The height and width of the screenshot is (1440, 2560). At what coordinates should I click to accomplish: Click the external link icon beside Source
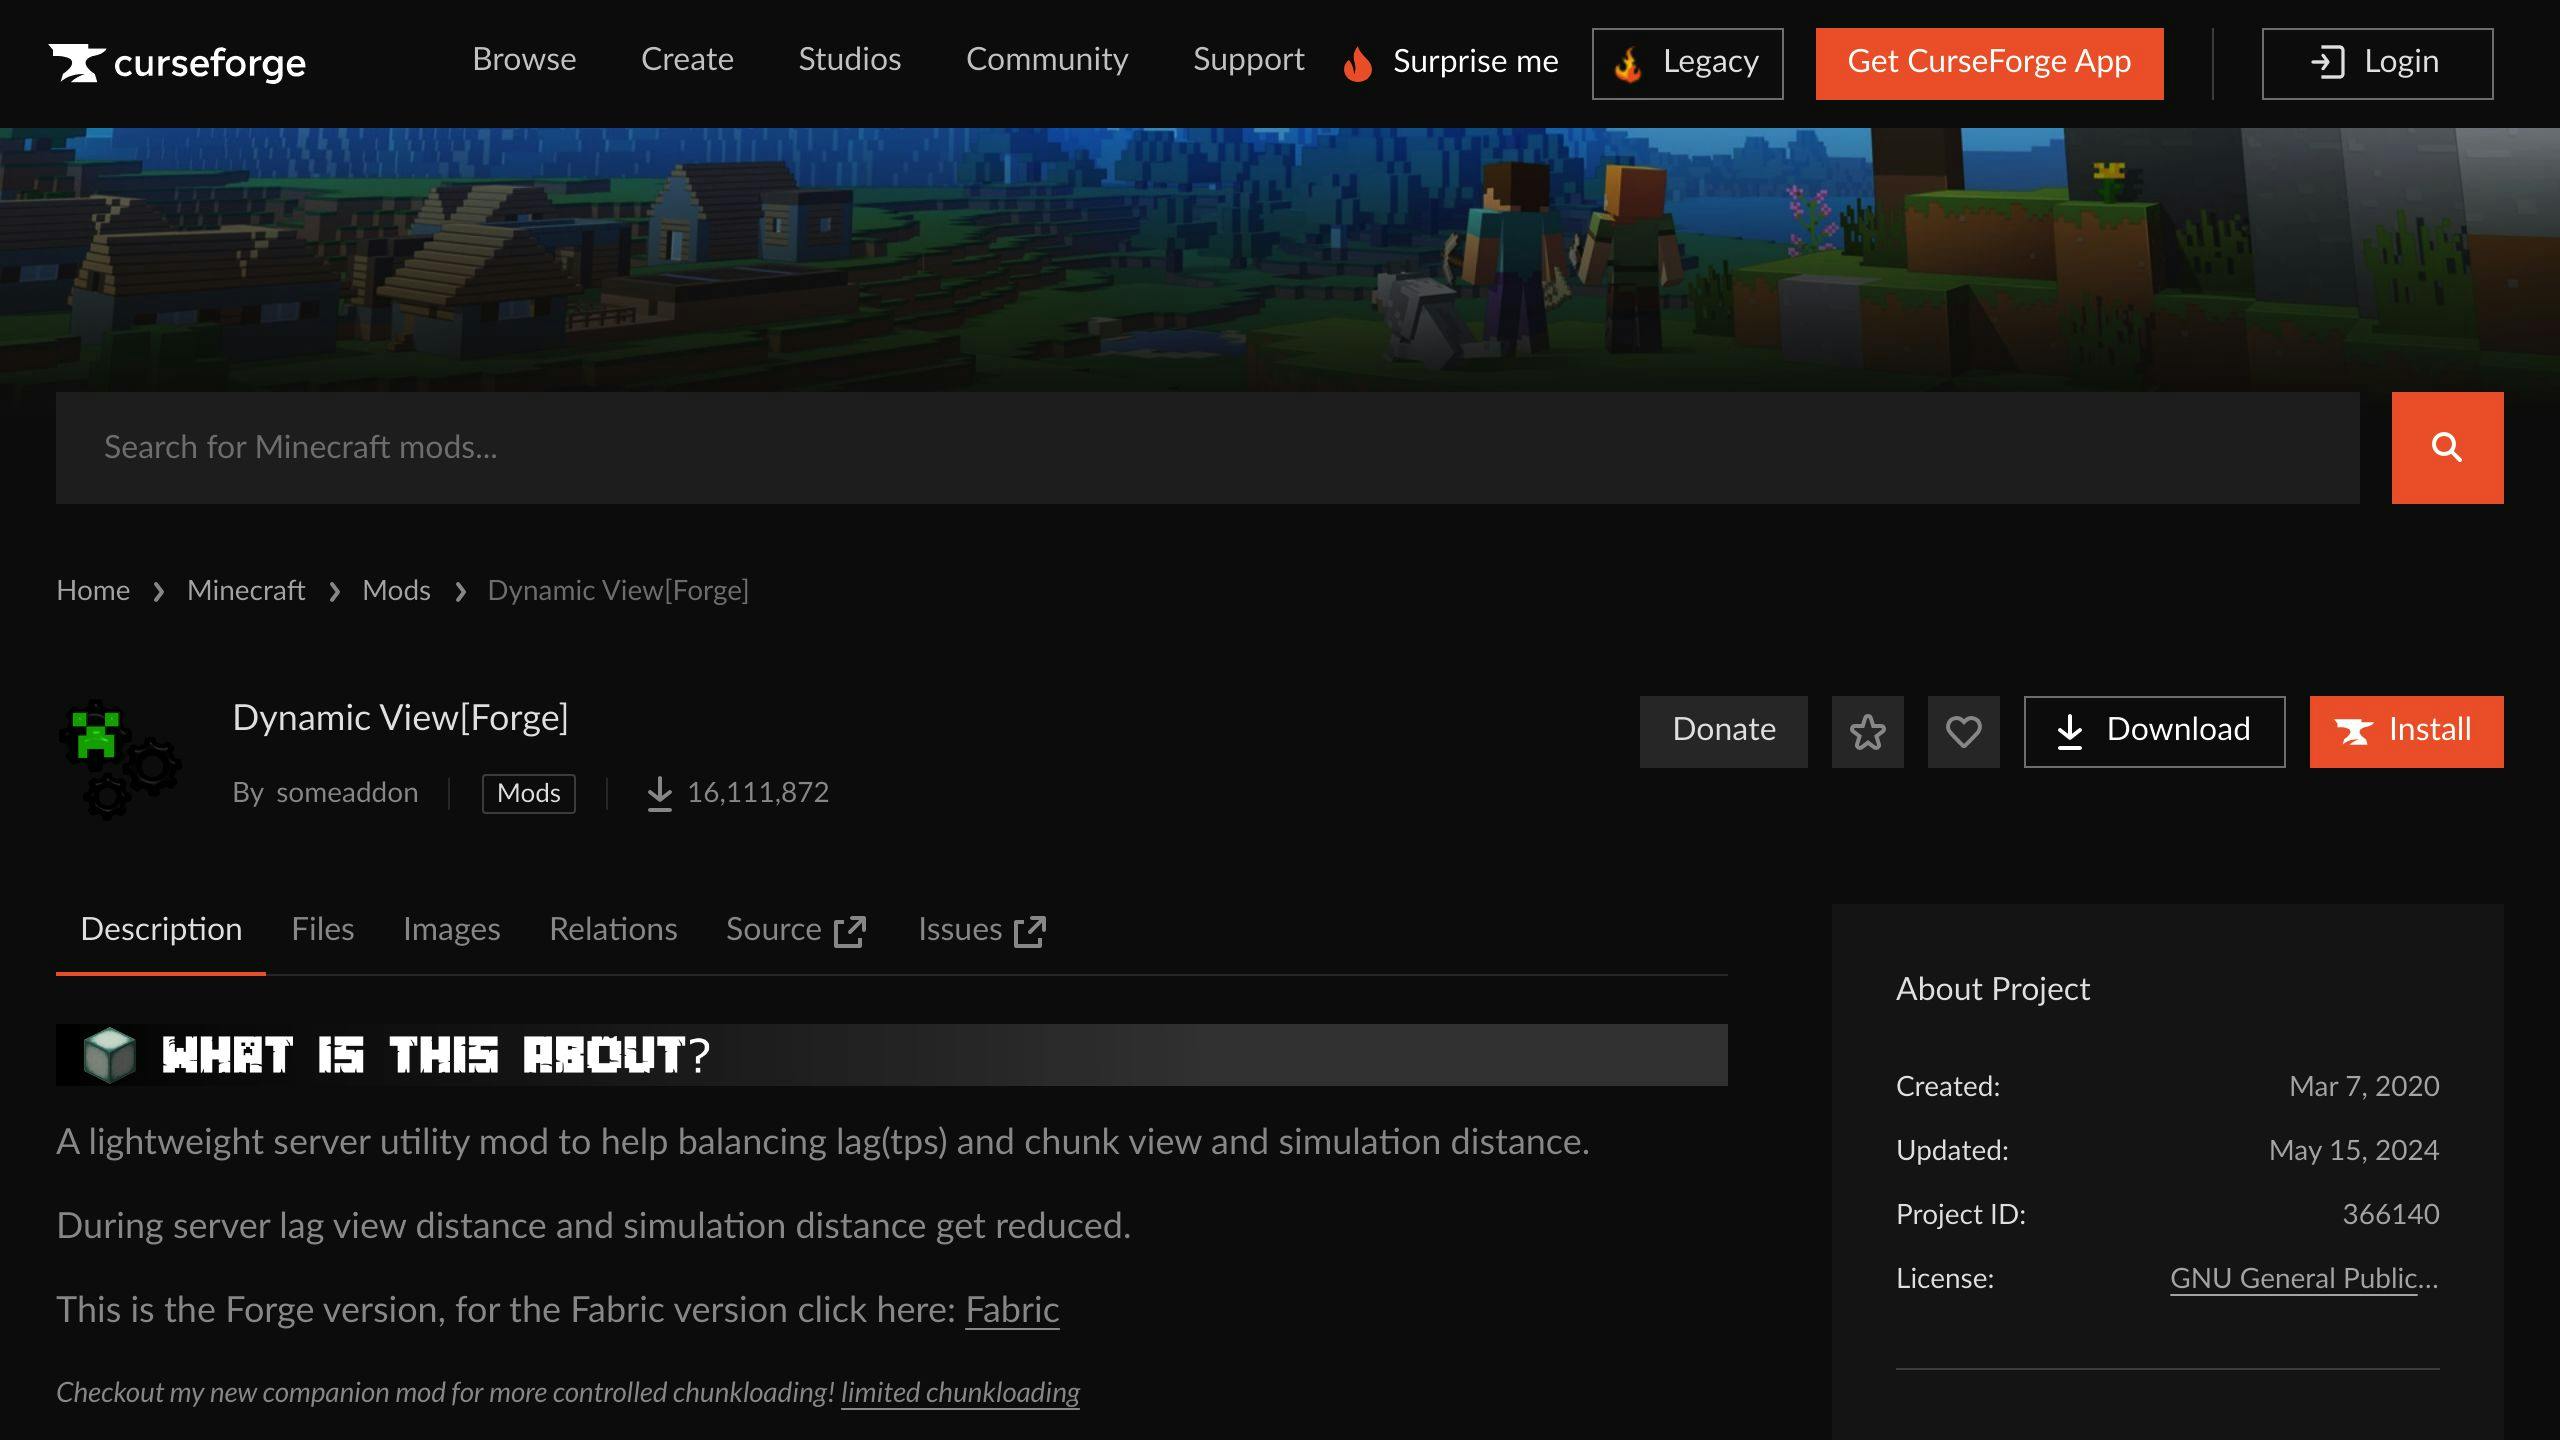tap(850, 931)
